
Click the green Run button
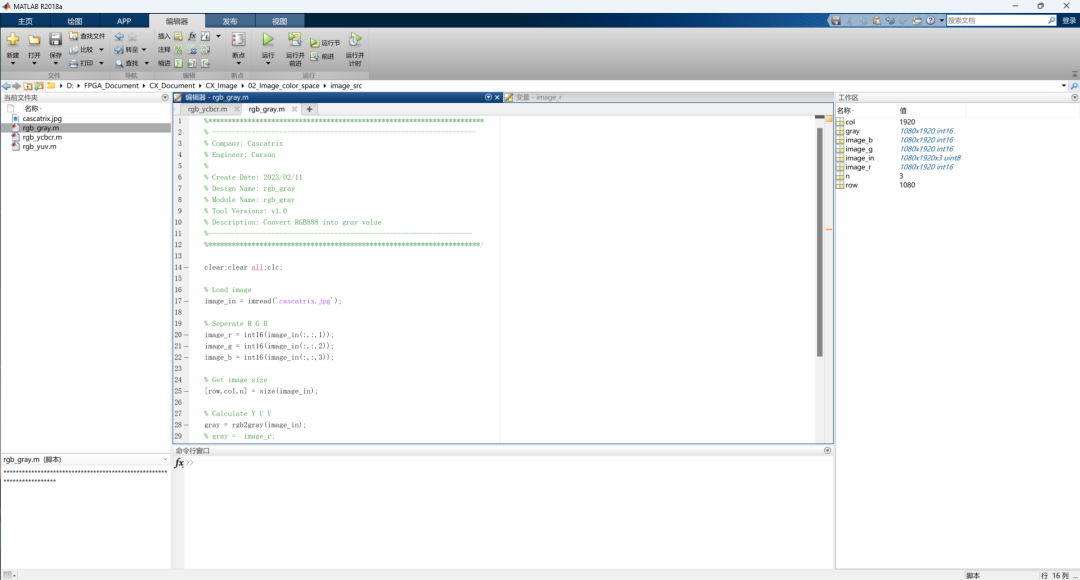(267, 39)
